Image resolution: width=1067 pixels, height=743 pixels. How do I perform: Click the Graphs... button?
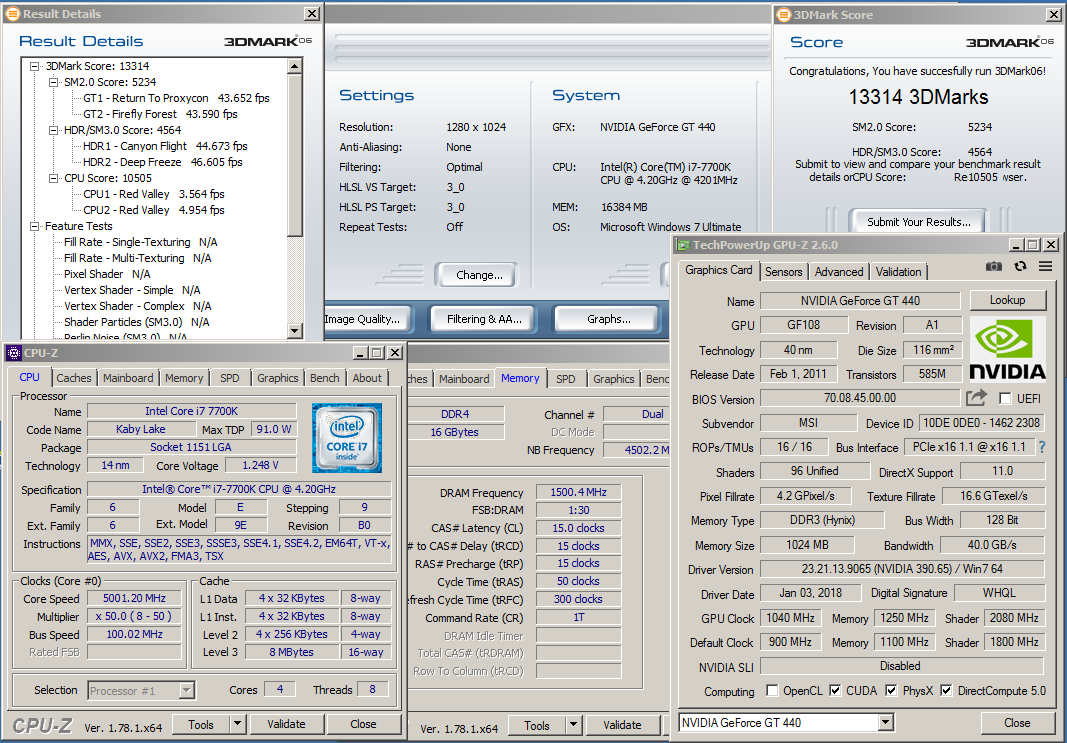(608, 319)
